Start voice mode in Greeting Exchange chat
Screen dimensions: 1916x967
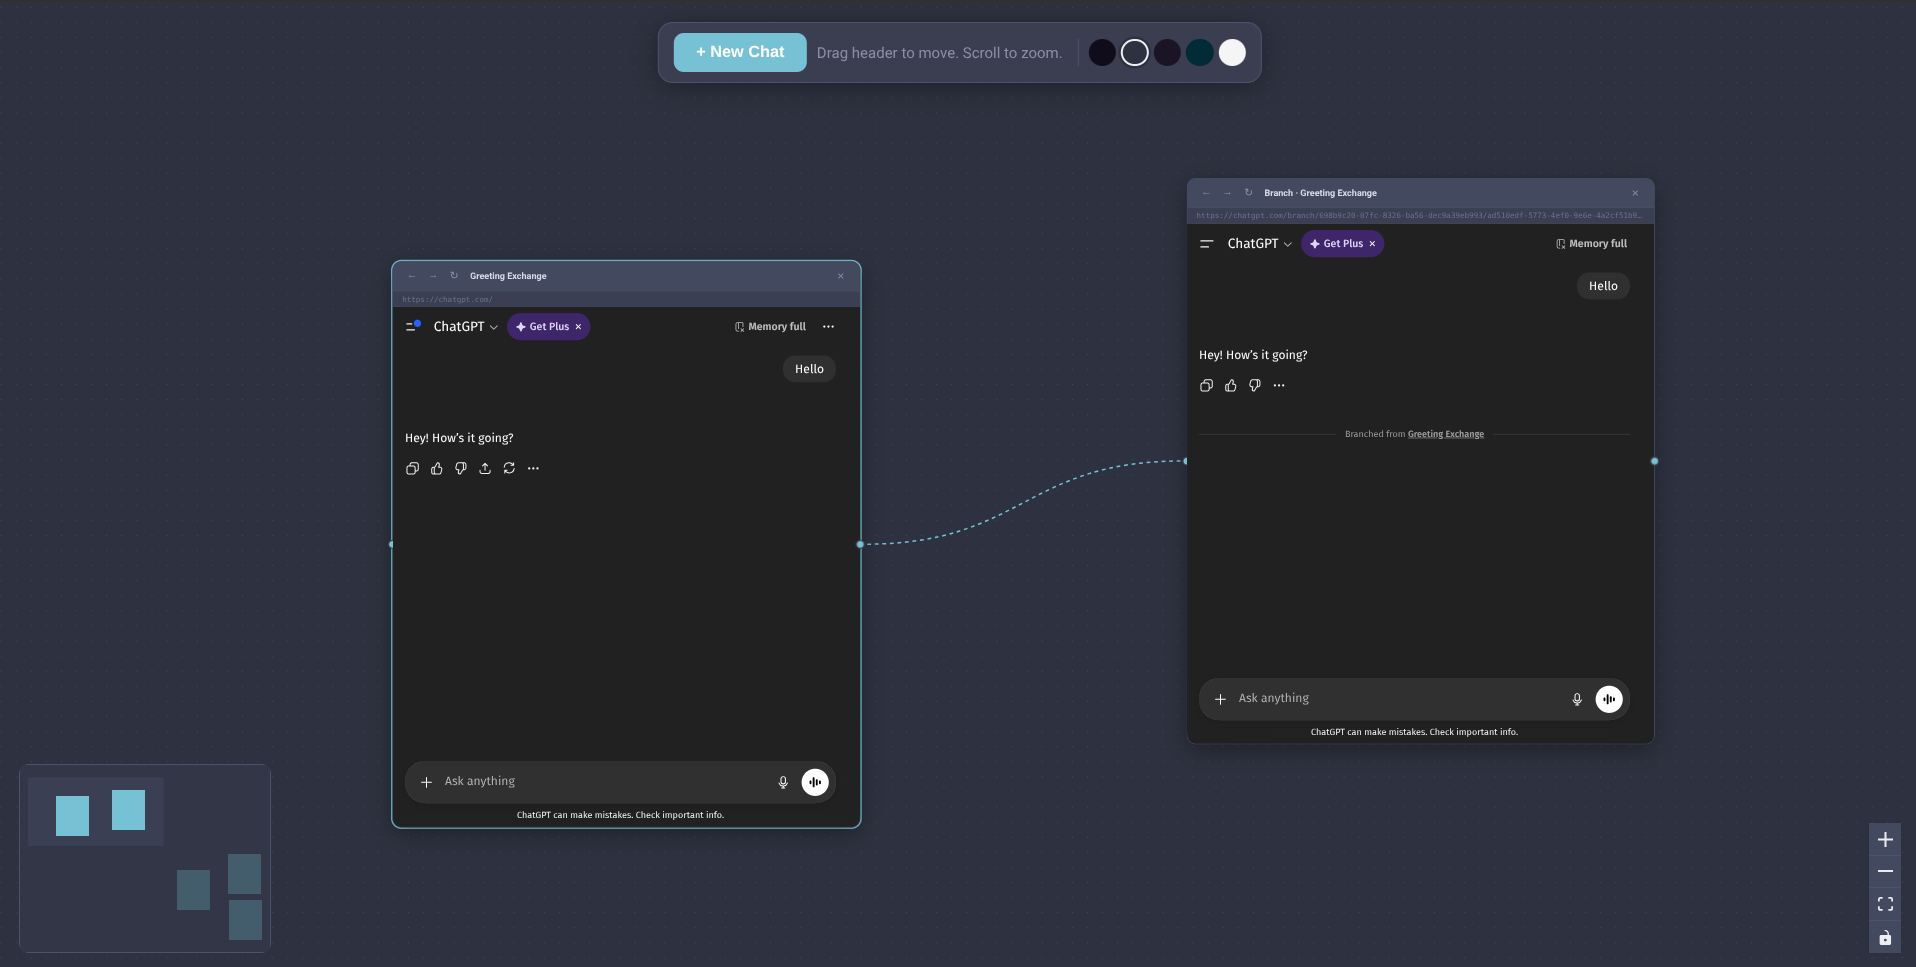[x=815, y=782]
